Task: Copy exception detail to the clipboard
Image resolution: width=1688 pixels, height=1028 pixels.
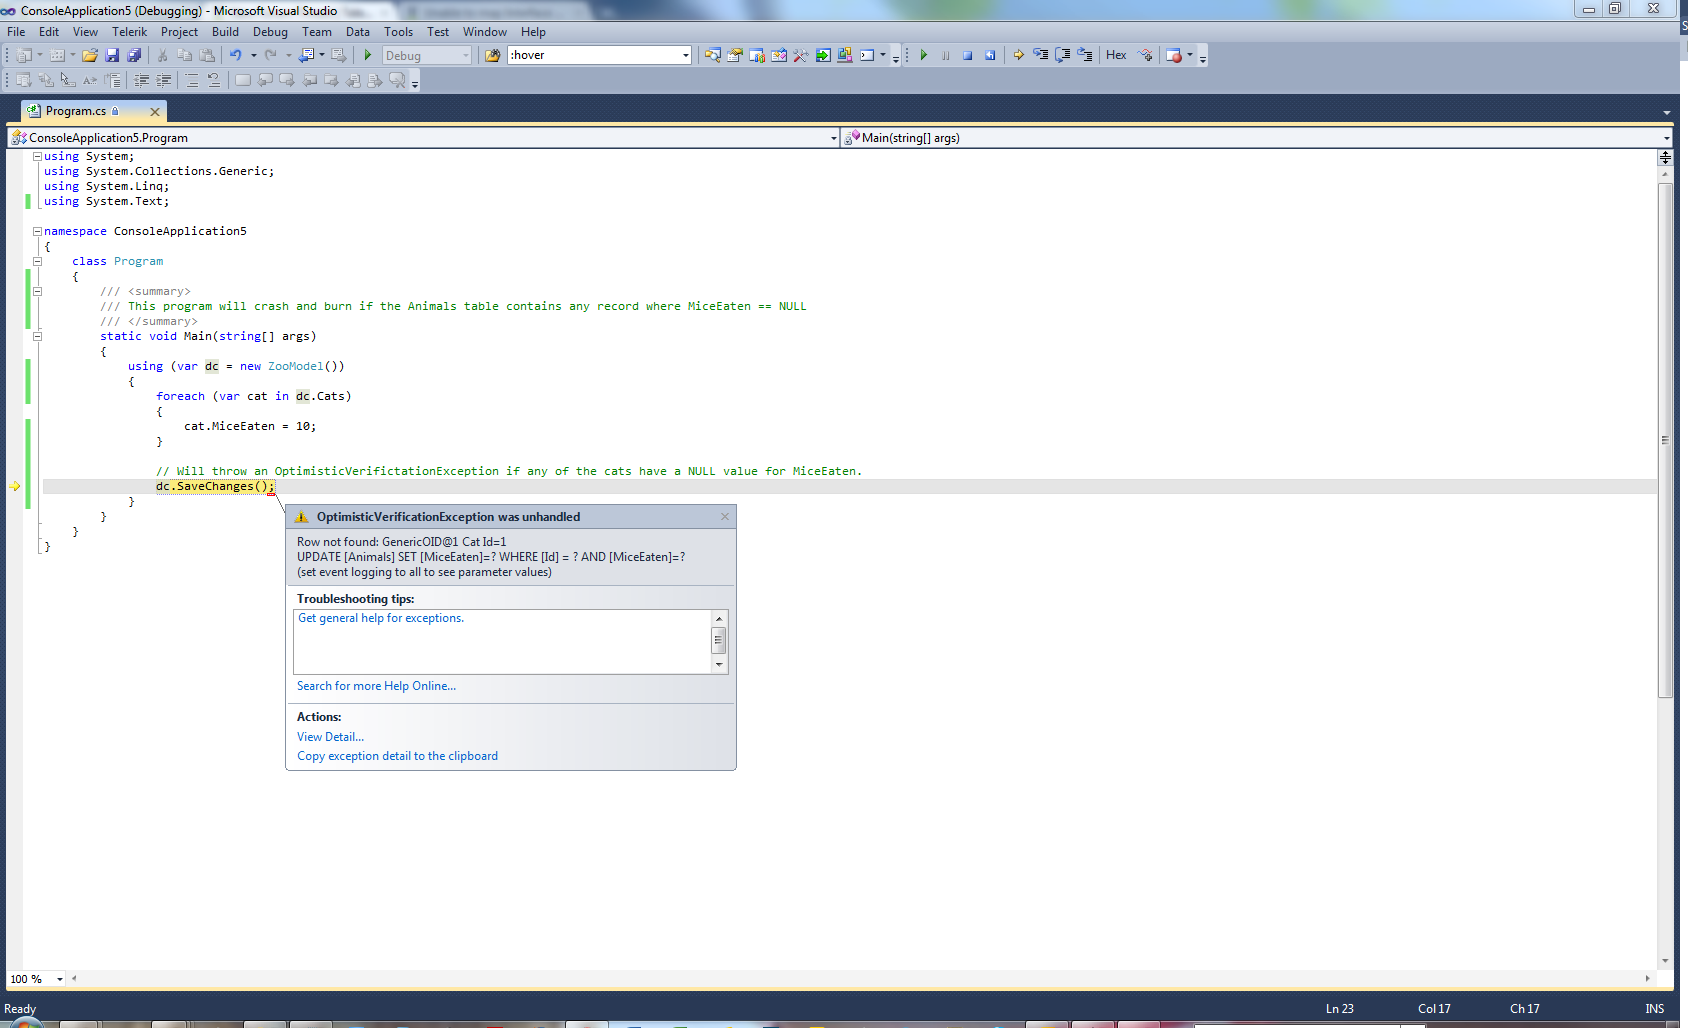Action: 397,756
